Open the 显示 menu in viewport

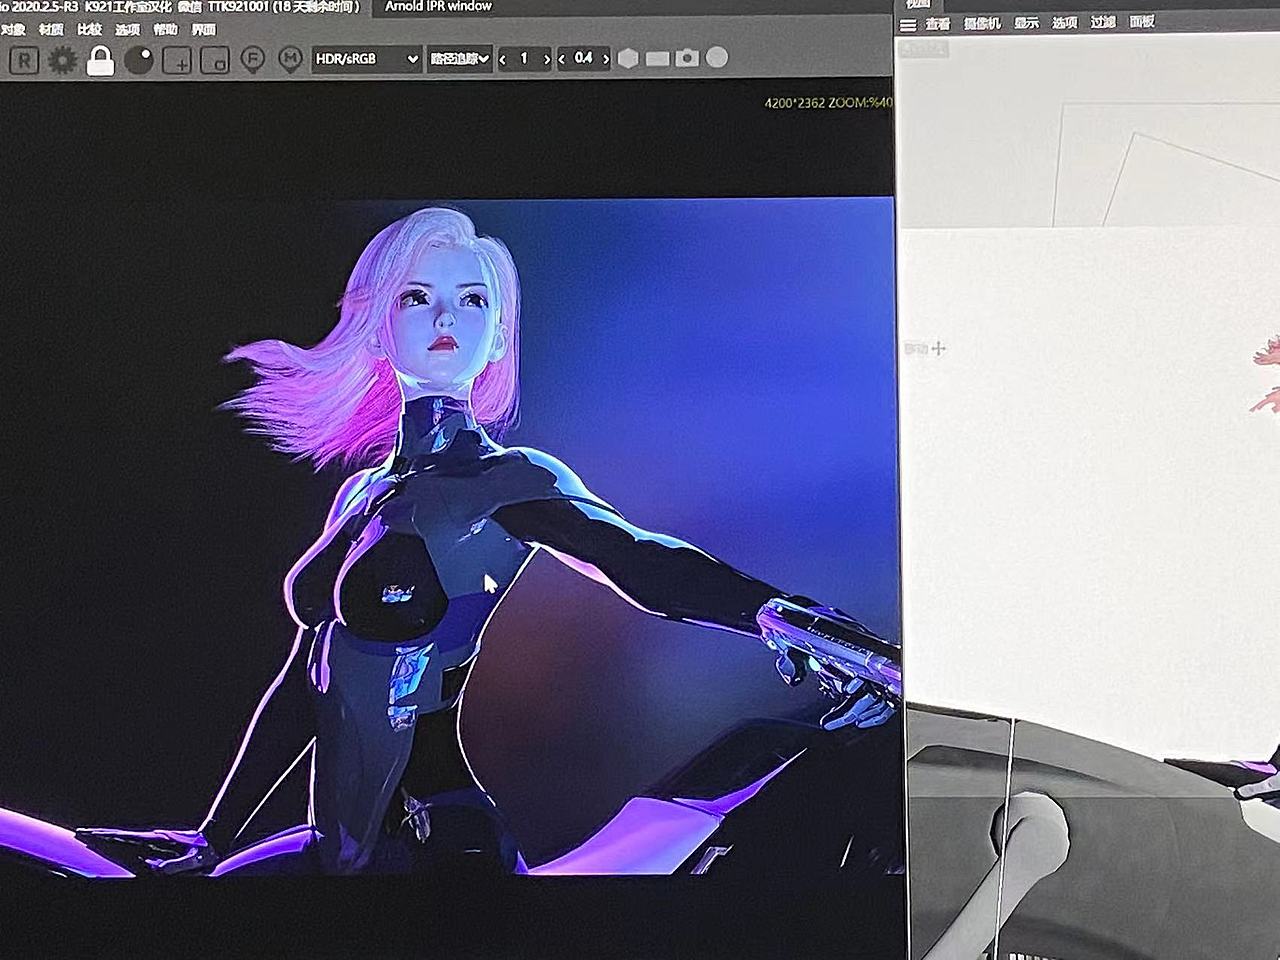point(1026,22)
